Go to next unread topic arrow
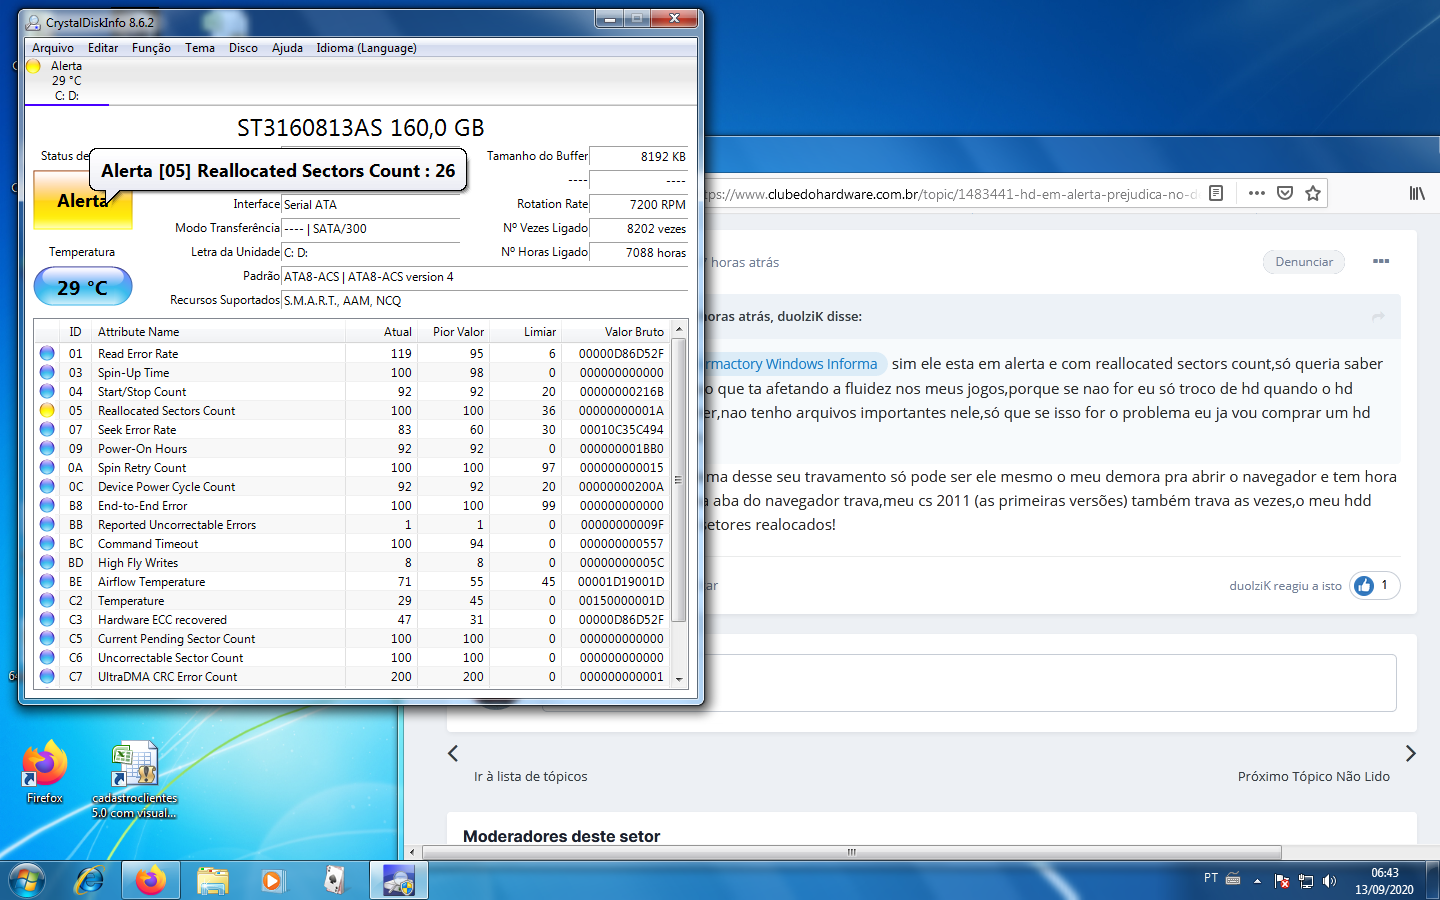This screenshot has height=900, width=1440. point(1410,753)
